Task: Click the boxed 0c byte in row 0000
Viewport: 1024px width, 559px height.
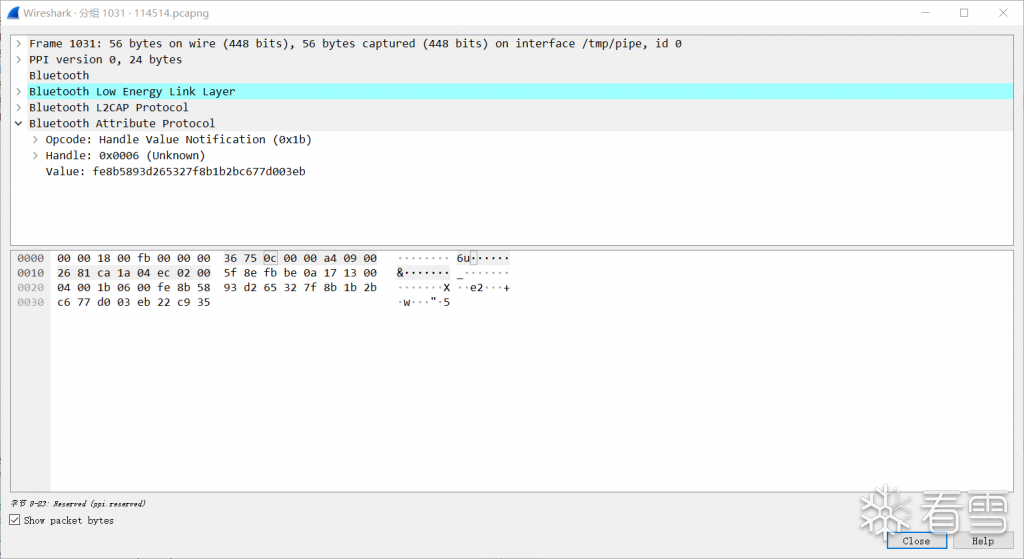Action: (x=270, y=258)
